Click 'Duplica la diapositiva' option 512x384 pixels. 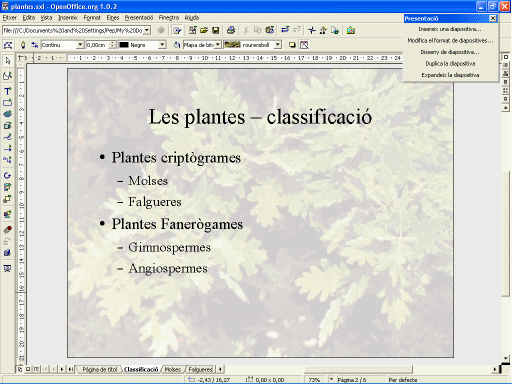pos(450,63)
